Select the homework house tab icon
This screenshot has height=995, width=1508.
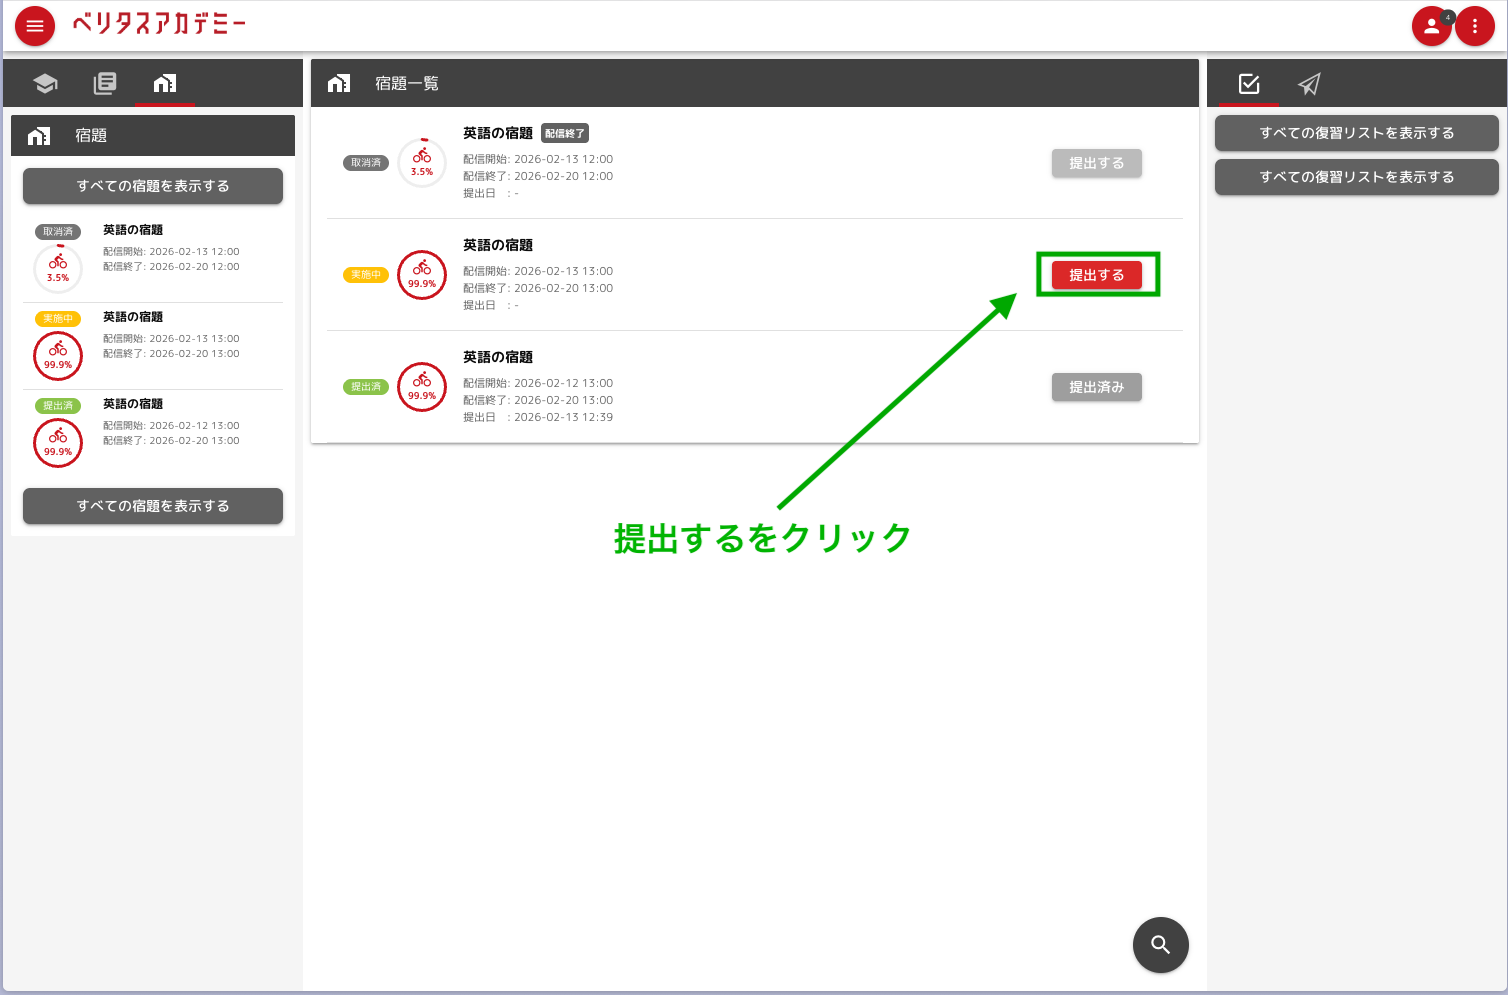[165, 84]
